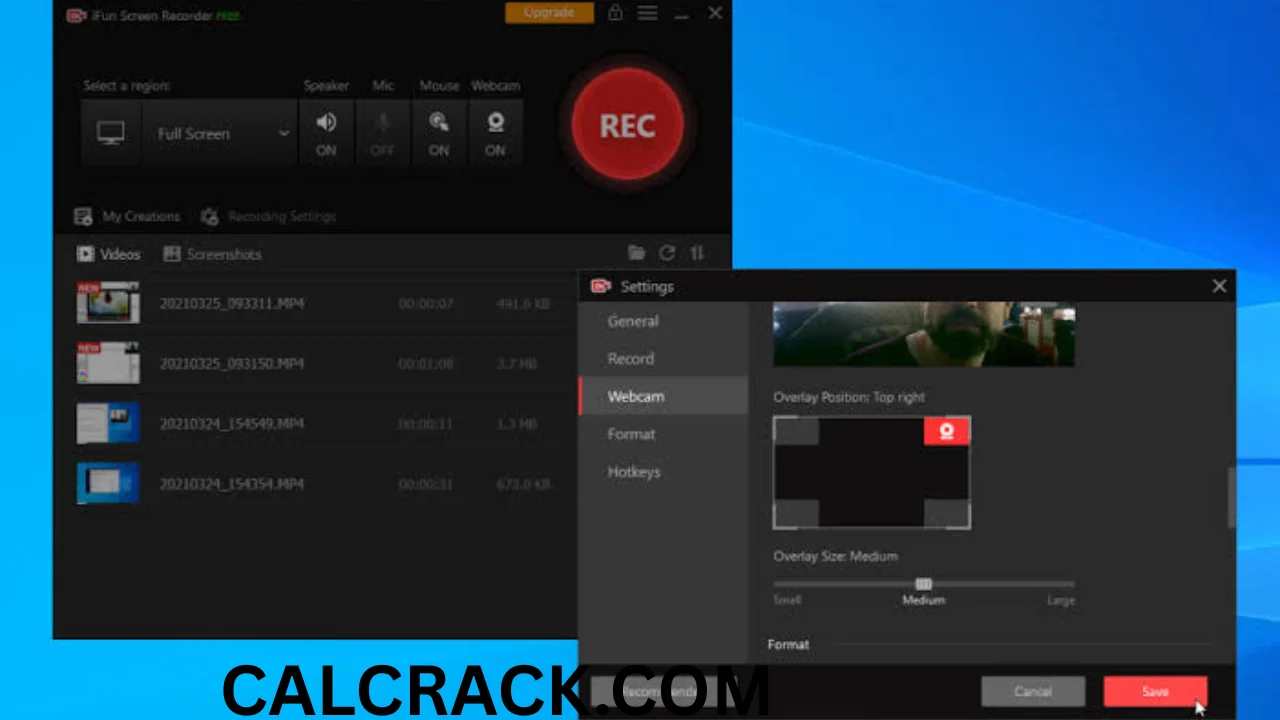Open thumbnail of 20210325_093150.MP4
The width and height of the screenshot is (1280, 720).
point(108,362)
